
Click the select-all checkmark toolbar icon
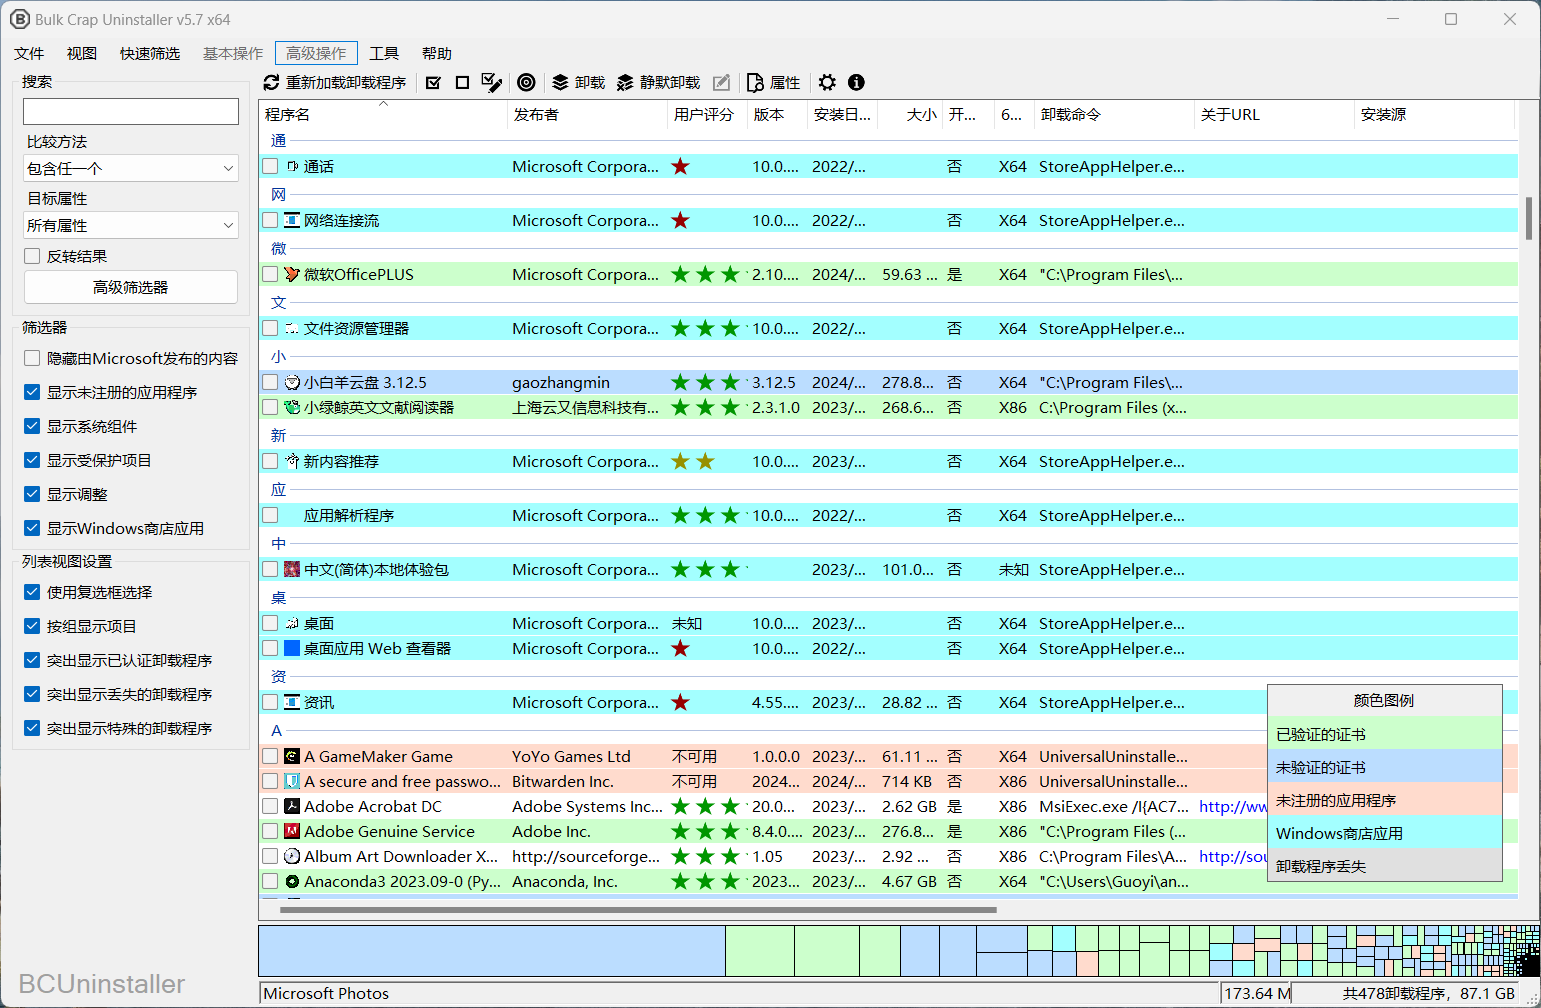(x=433, y=82)
